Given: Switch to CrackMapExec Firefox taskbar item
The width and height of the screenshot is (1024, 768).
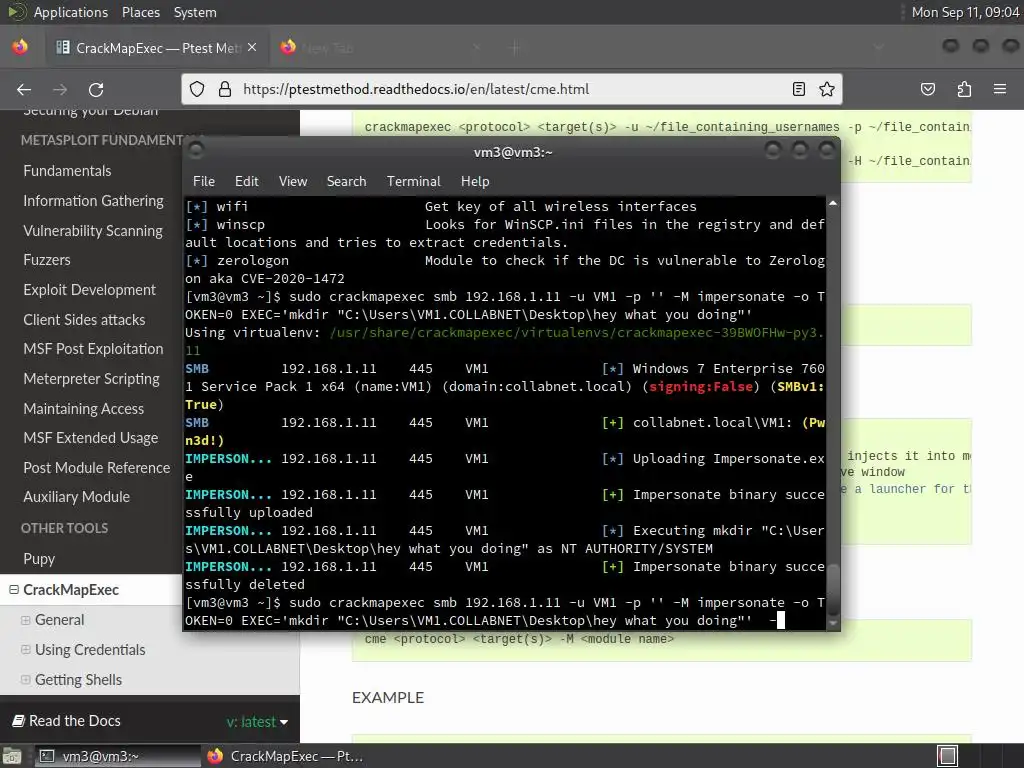Looking at the screenshot, I should coord(285,756).
